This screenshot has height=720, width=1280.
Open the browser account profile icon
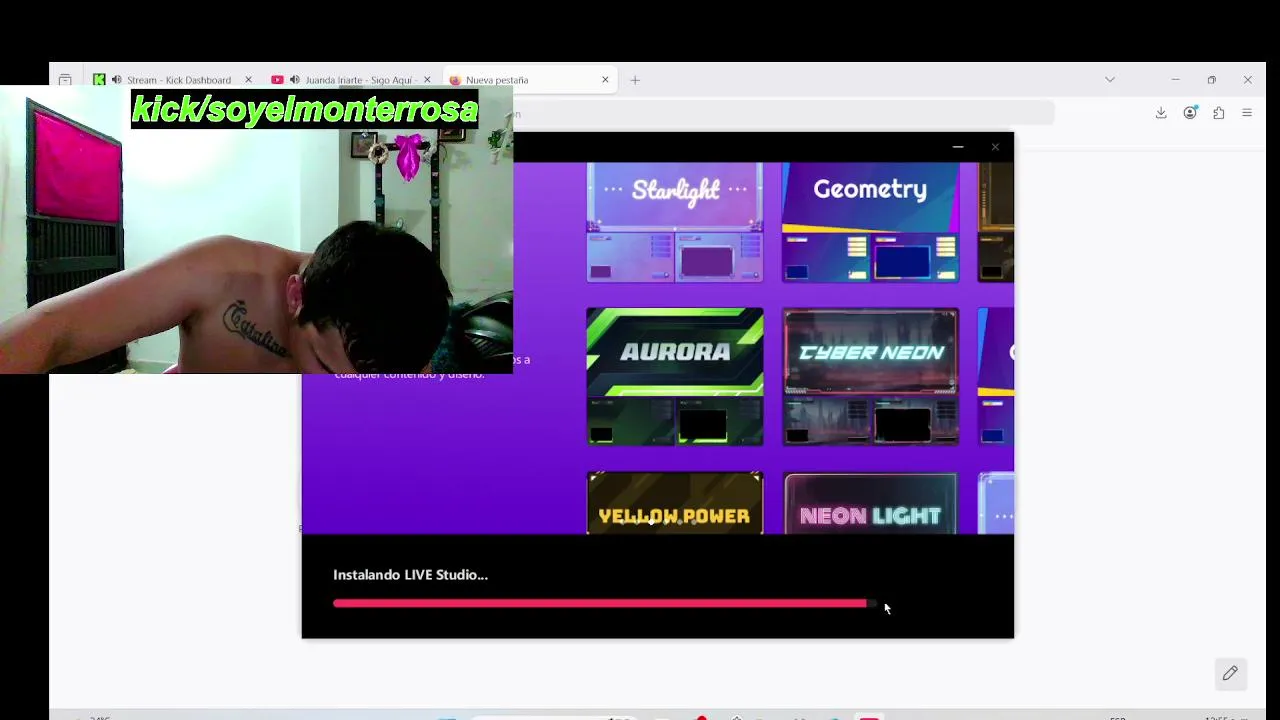coord(1190,113)
